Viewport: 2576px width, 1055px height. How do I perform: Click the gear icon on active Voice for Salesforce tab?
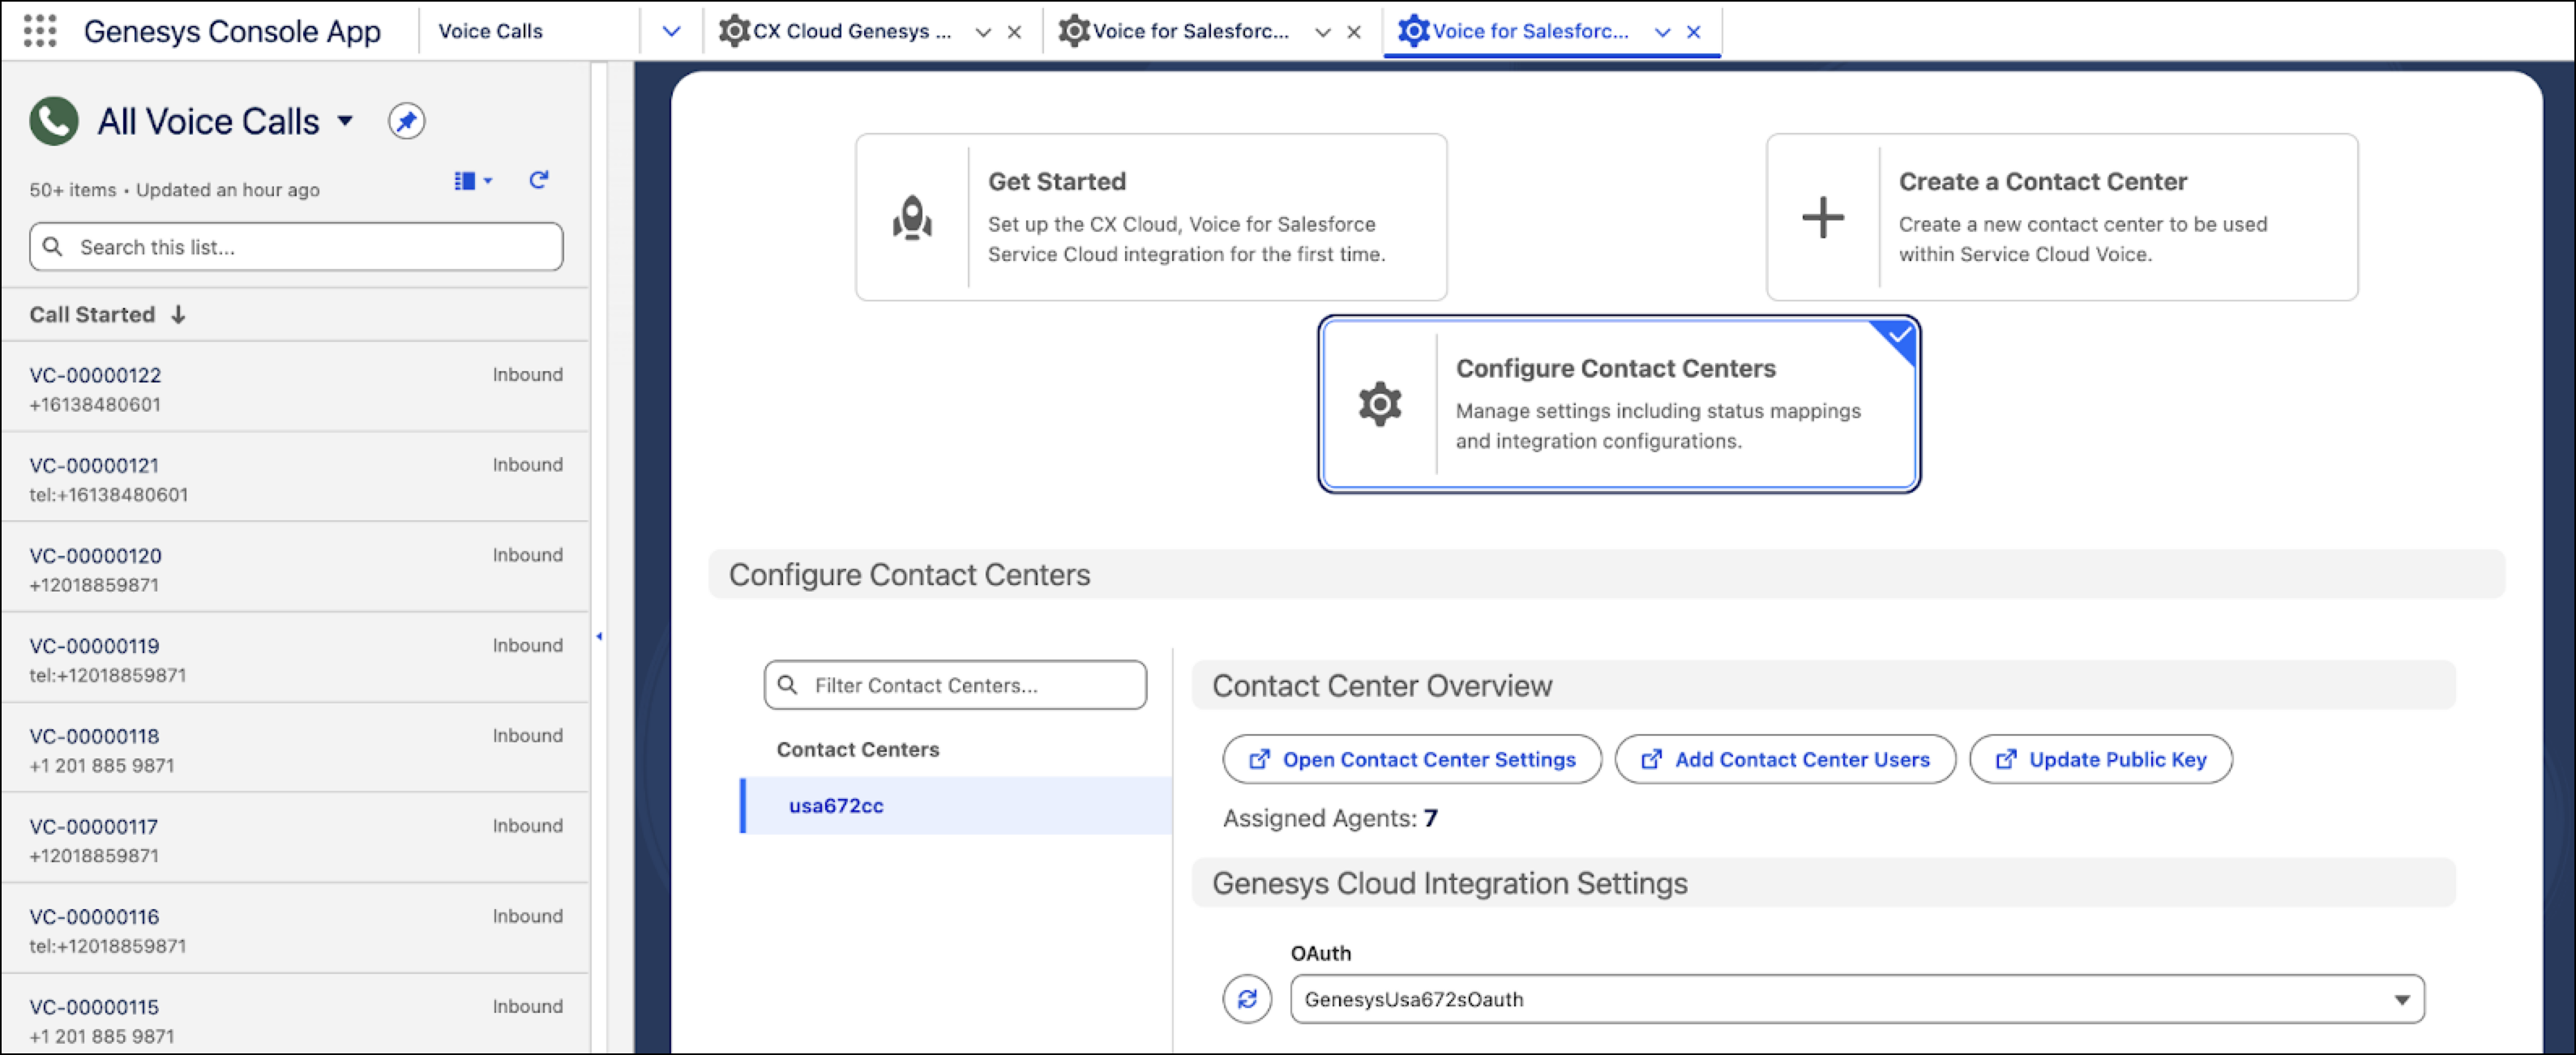1413,31
